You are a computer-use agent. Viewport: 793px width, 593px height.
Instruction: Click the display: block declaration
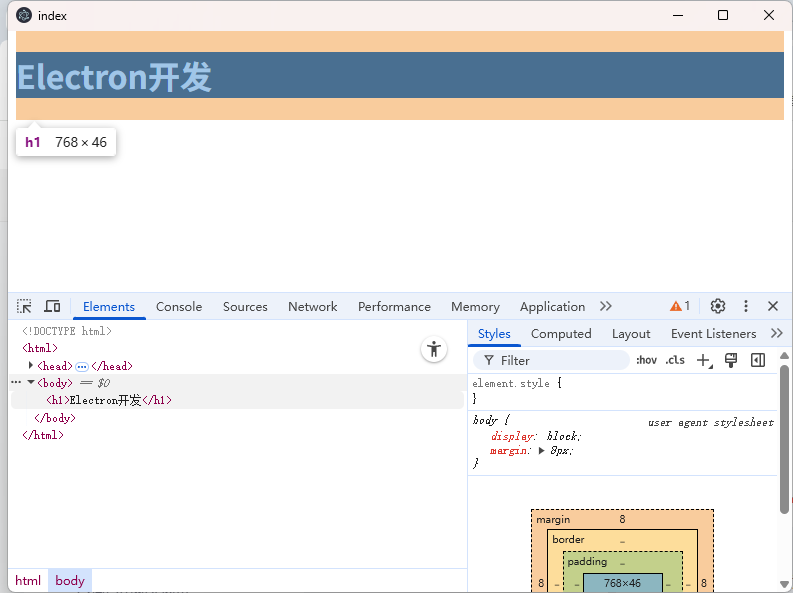[x=536, y=436]
